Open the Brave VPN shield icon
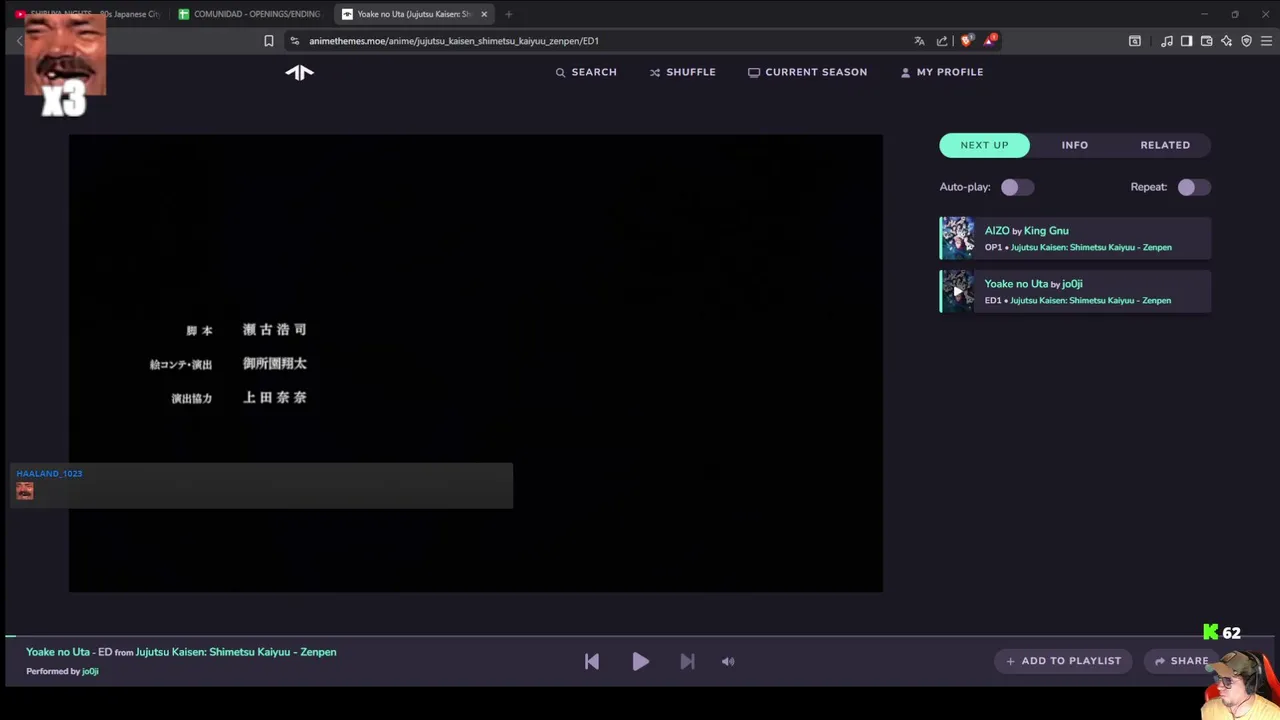This screenshot has width=1280, height=720. click(1246, 41)
